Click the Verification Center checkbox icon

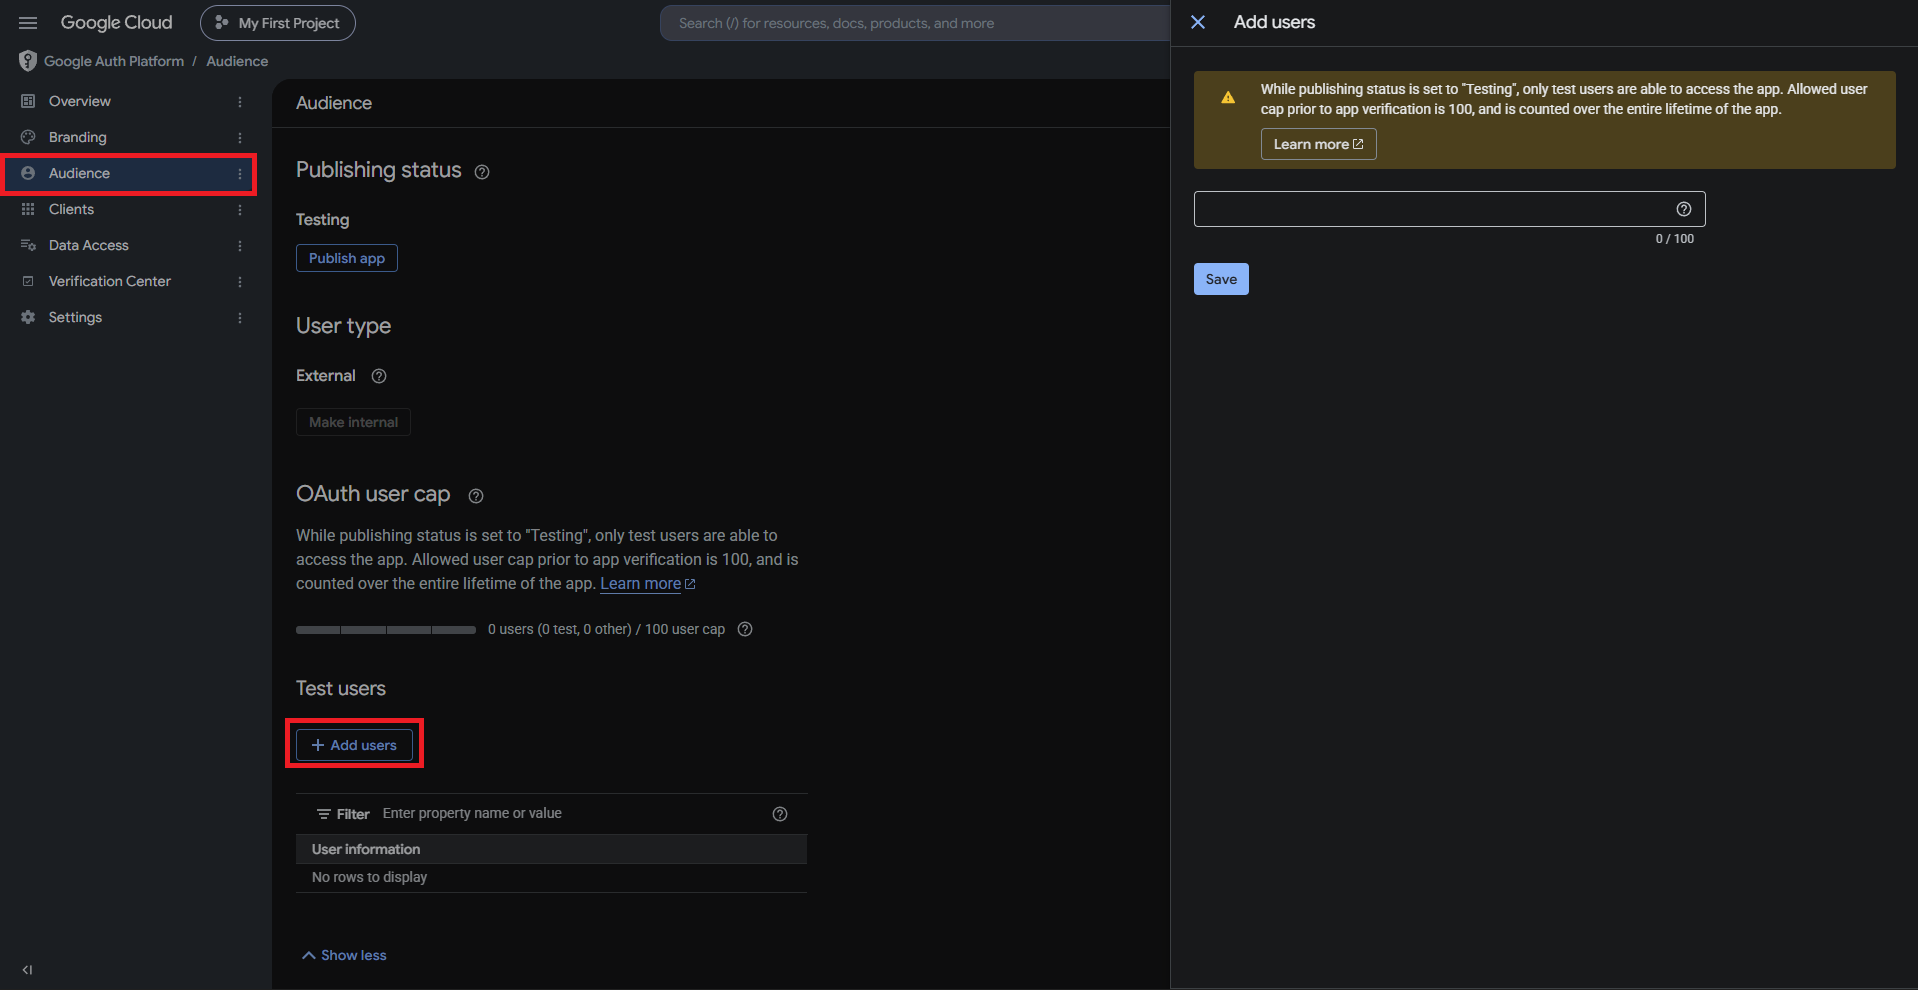[28, 281]
